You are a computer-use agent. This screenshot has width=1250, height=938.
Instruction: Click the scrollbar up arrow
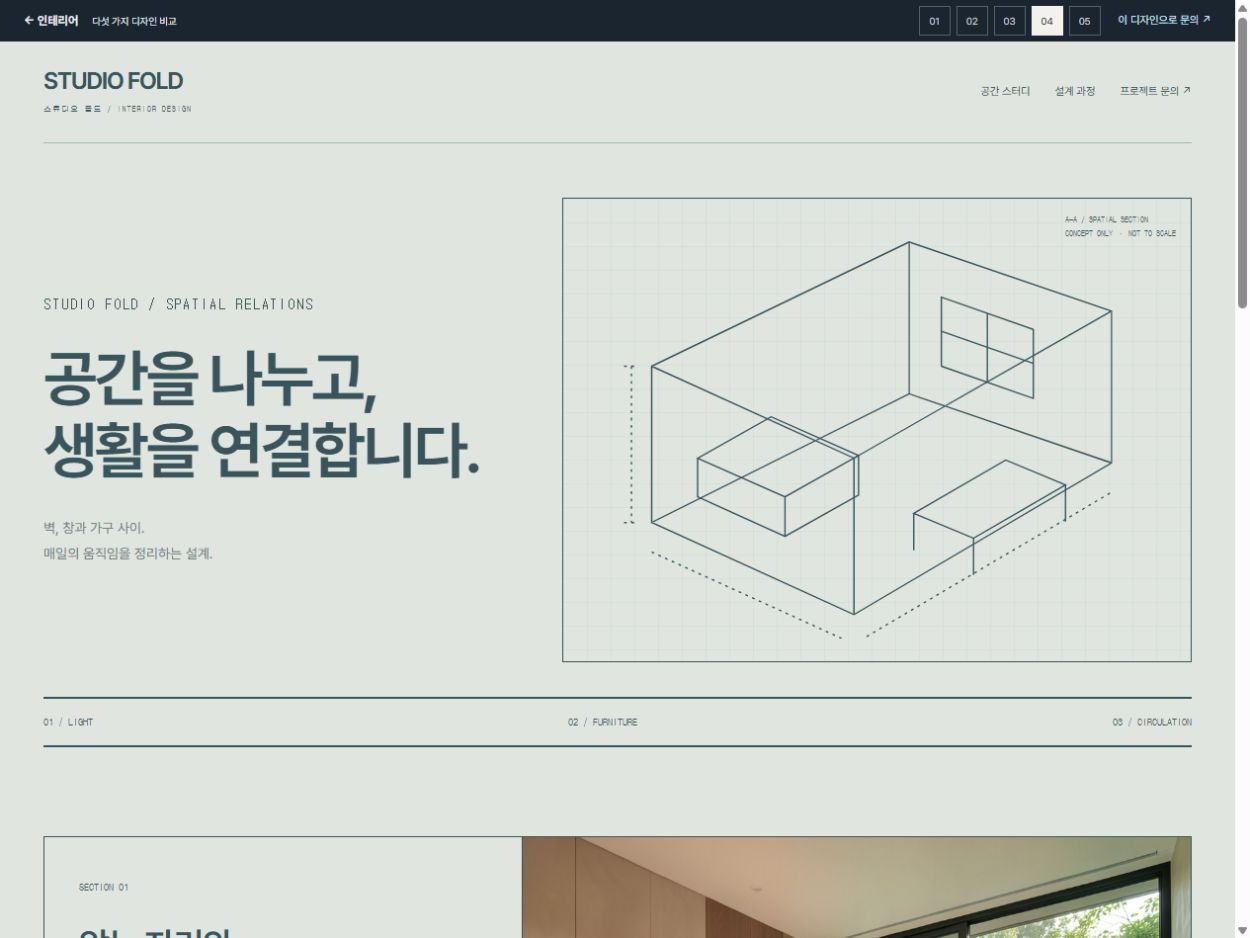pos(1242,8)
